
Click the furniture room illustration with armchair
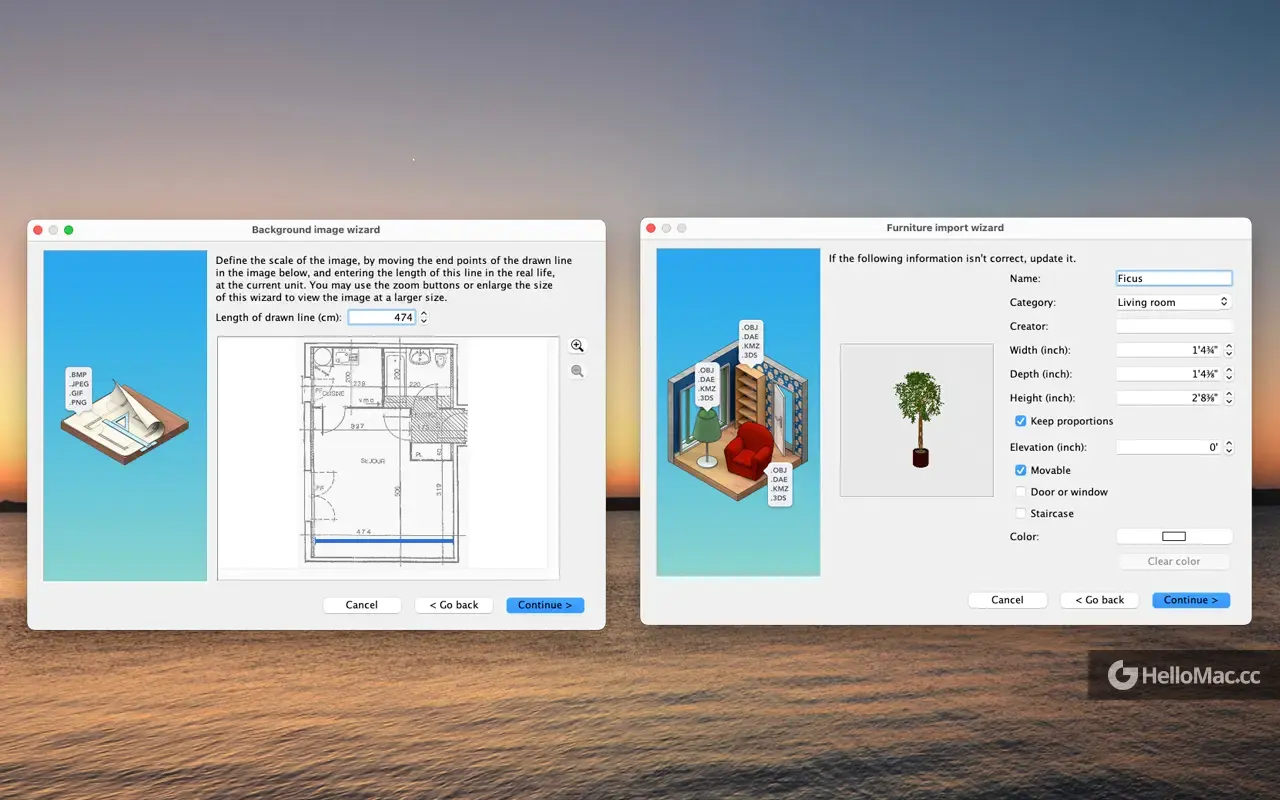738,412
